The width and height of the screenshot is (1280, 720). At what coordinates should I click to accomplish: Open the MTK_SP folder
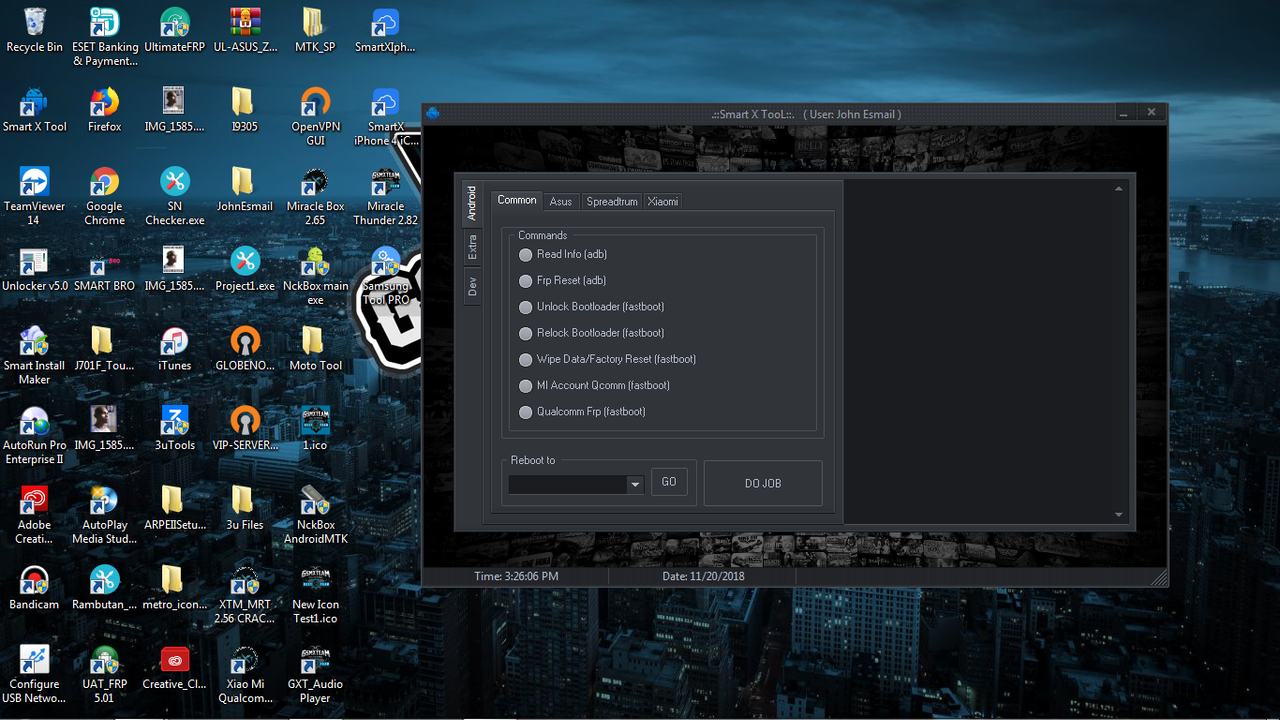tap(315, 30)
